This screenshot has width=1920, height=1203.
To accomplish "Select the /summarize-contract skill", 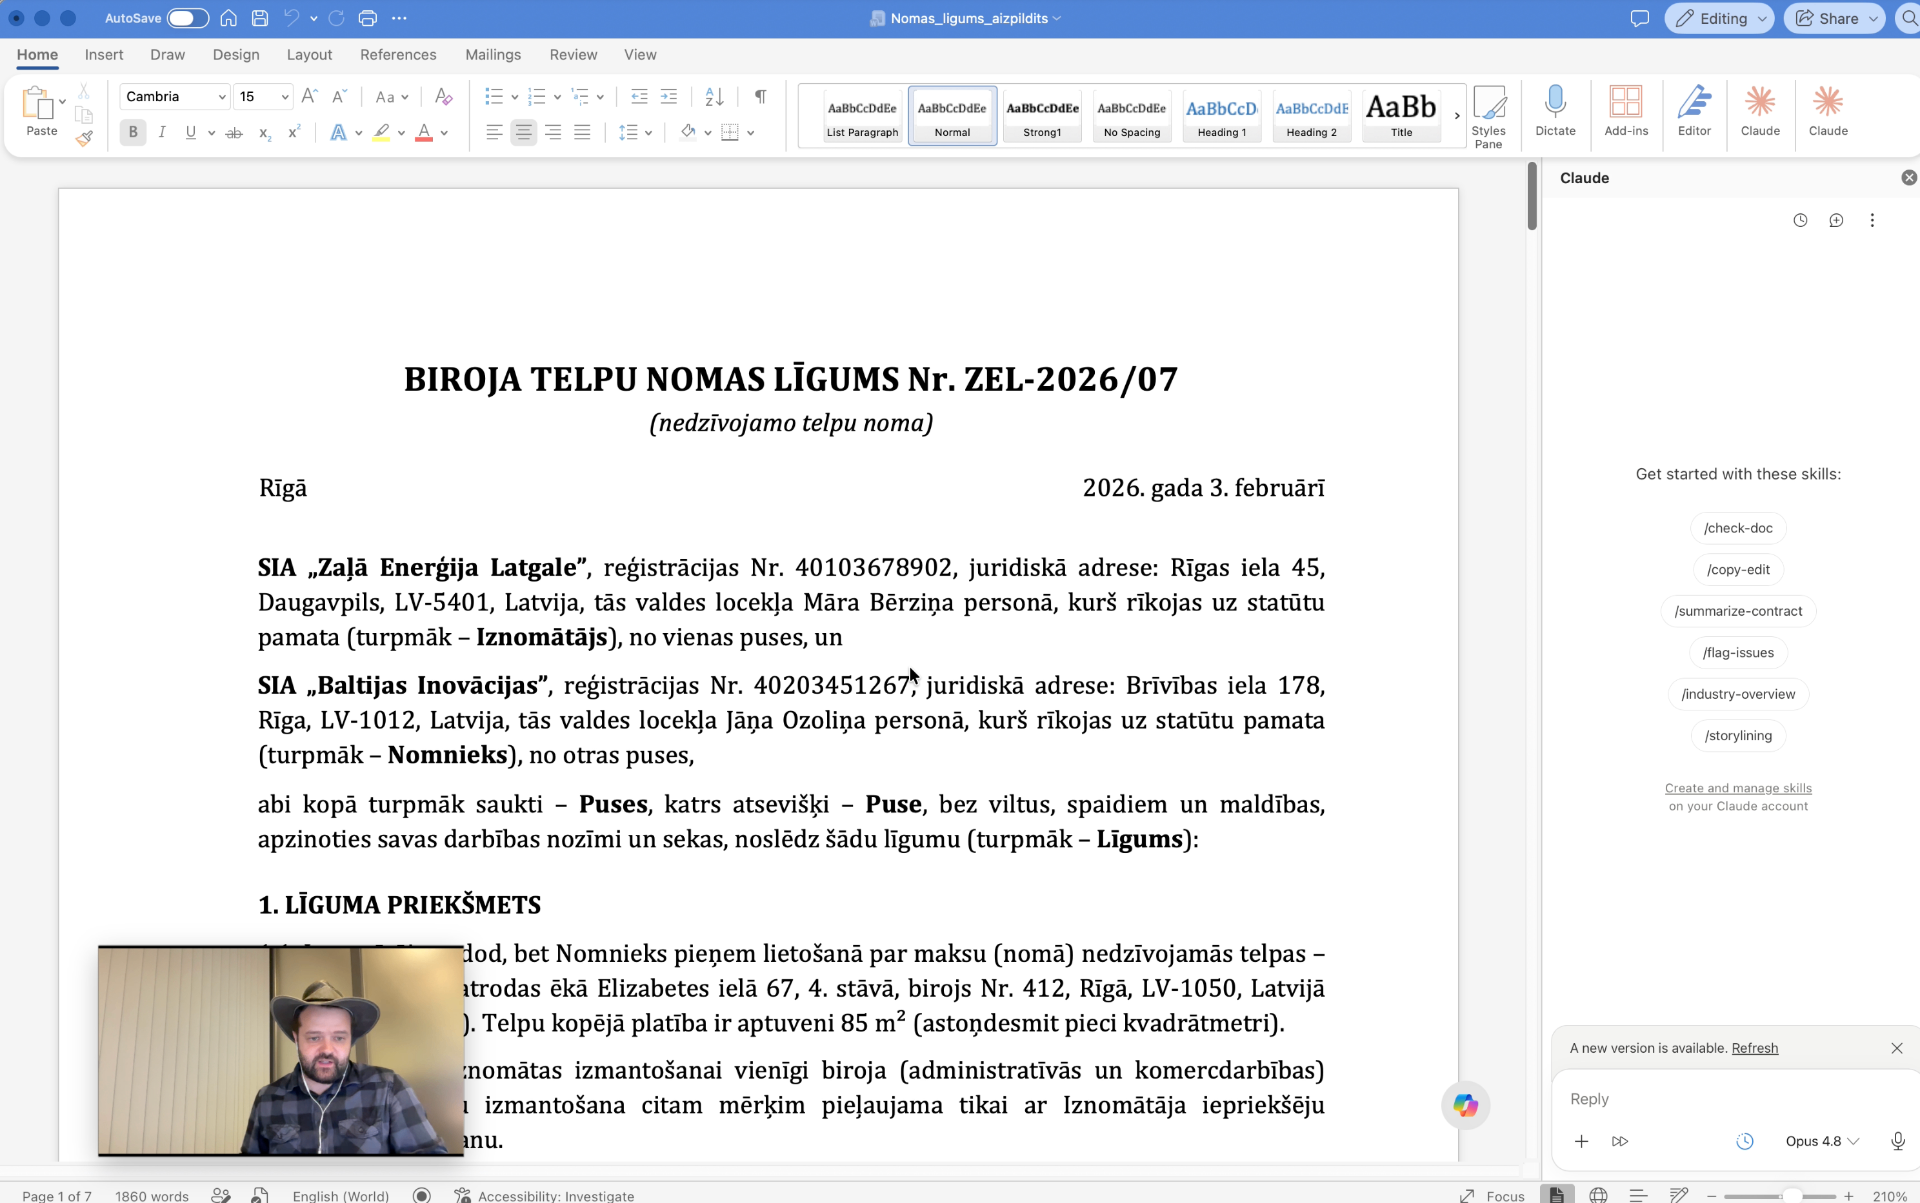I will (x=1738, y=611).
